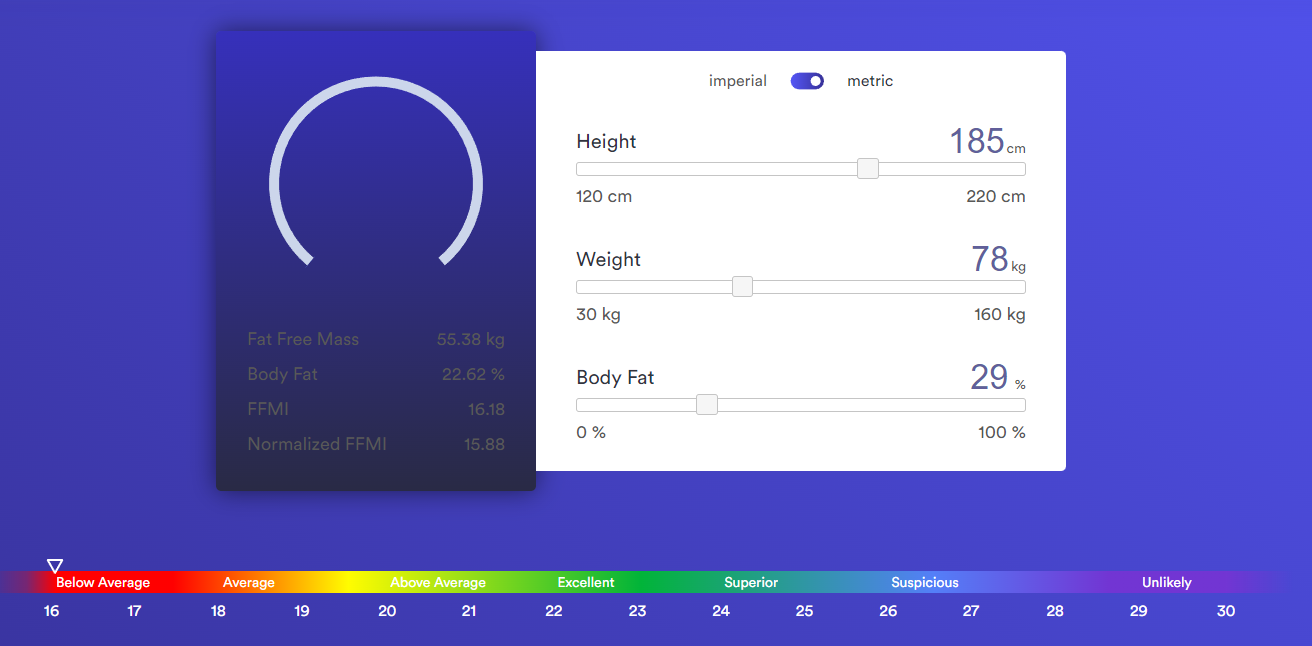Click the Weight slider handle
Image resolution: width=1312 pixels, height=646 pixels.
point(742,287)
